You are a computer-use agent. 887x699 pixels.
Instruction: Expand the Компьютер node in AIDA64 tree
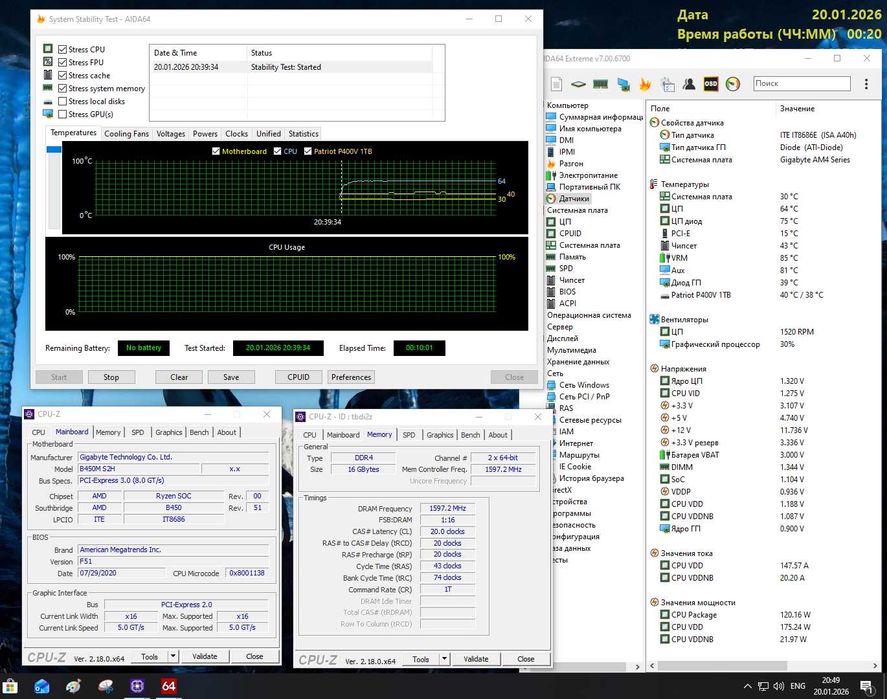(567, 105)
